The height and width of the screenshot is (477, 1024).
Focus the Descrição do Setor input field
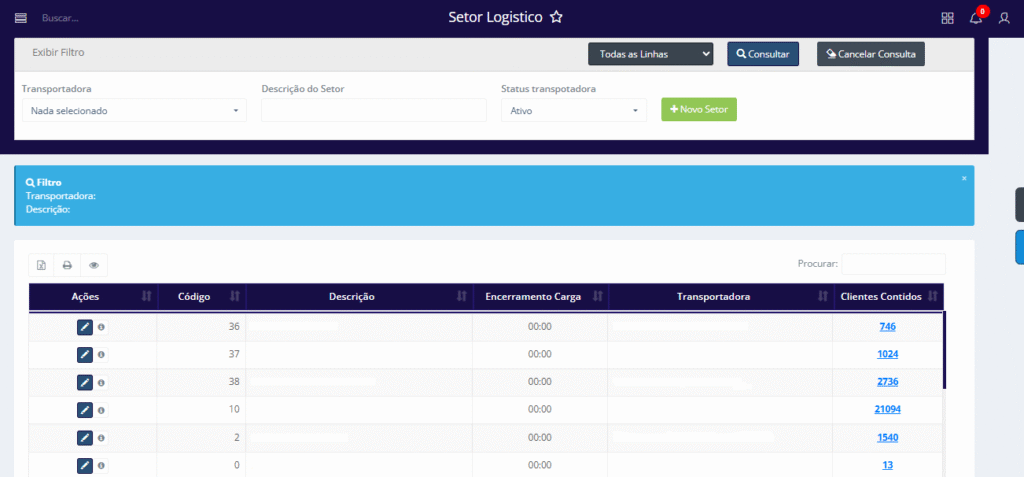359,111
